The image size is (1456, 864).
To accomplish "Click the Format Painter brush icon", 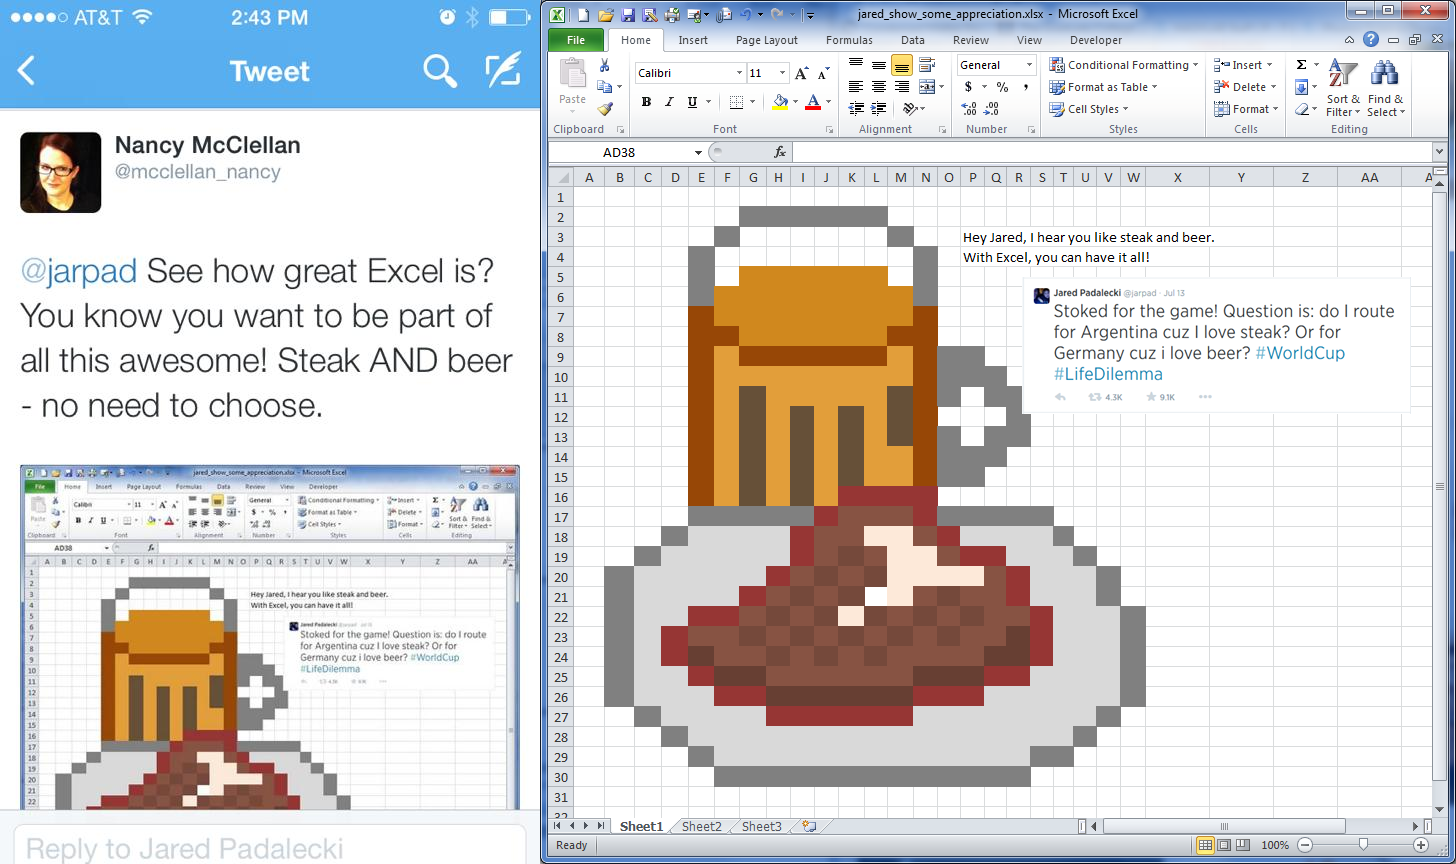I will pyautogui.click(x=604, y=109).
